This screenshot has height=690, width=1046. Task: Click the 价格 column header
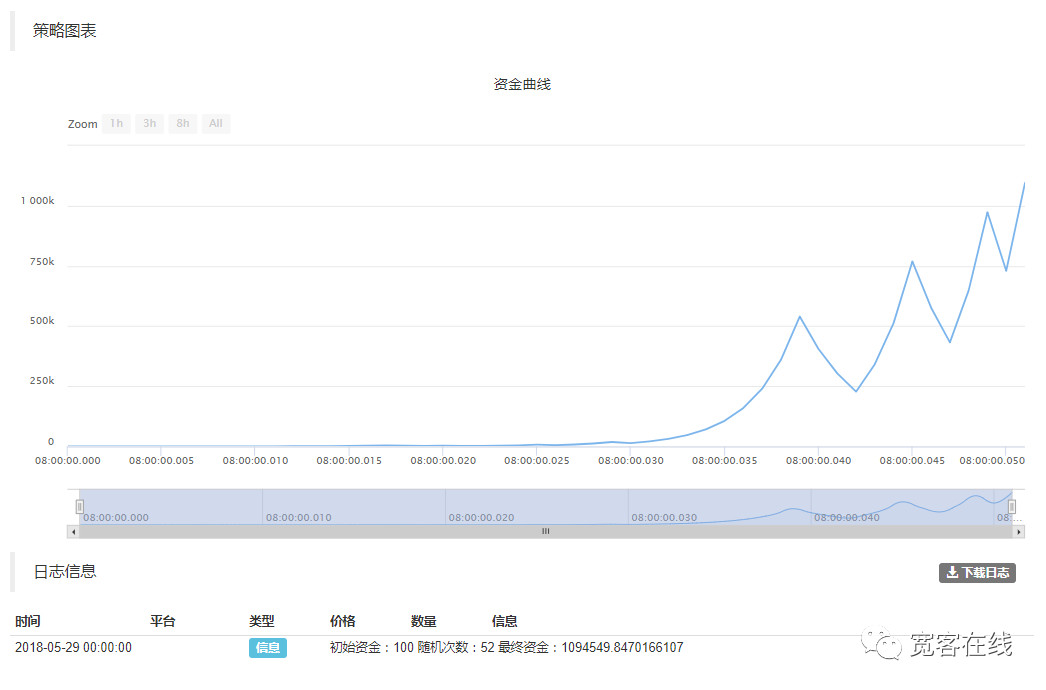[342, 621]
